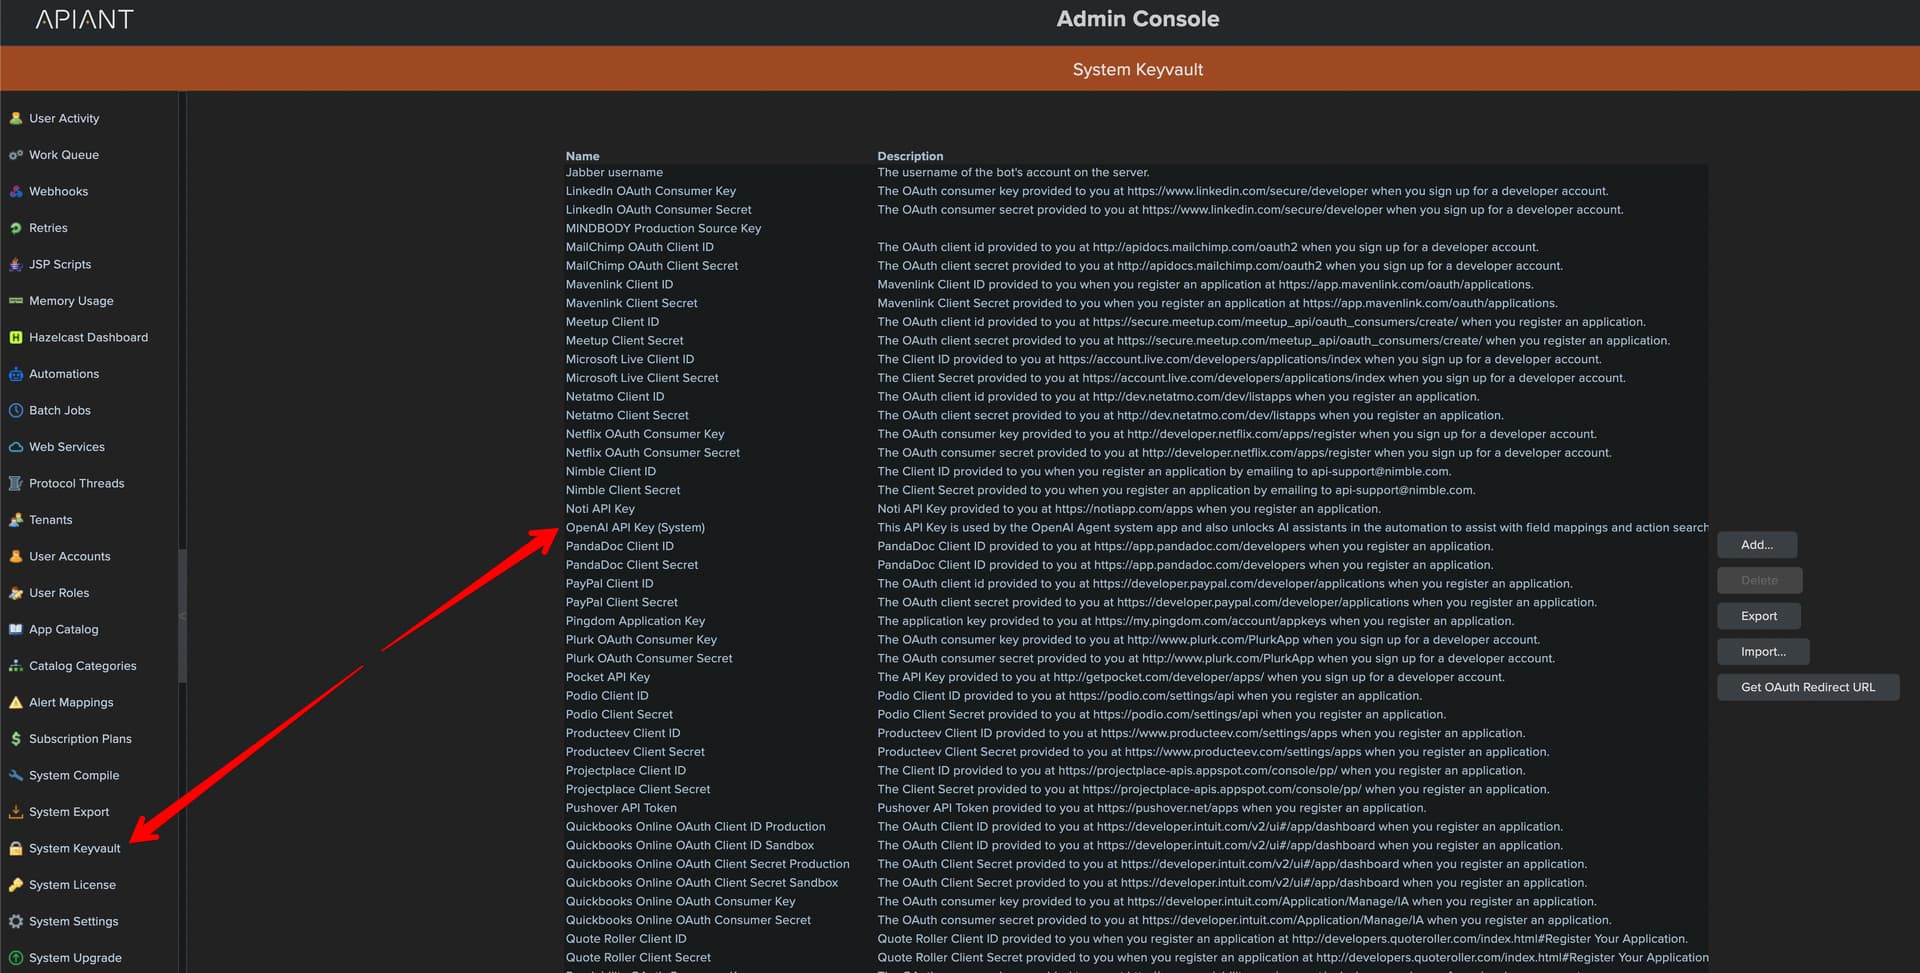Open App Catalog menu entry
The width and height of the screenshot is (1920, 973).
pos(63,629)
